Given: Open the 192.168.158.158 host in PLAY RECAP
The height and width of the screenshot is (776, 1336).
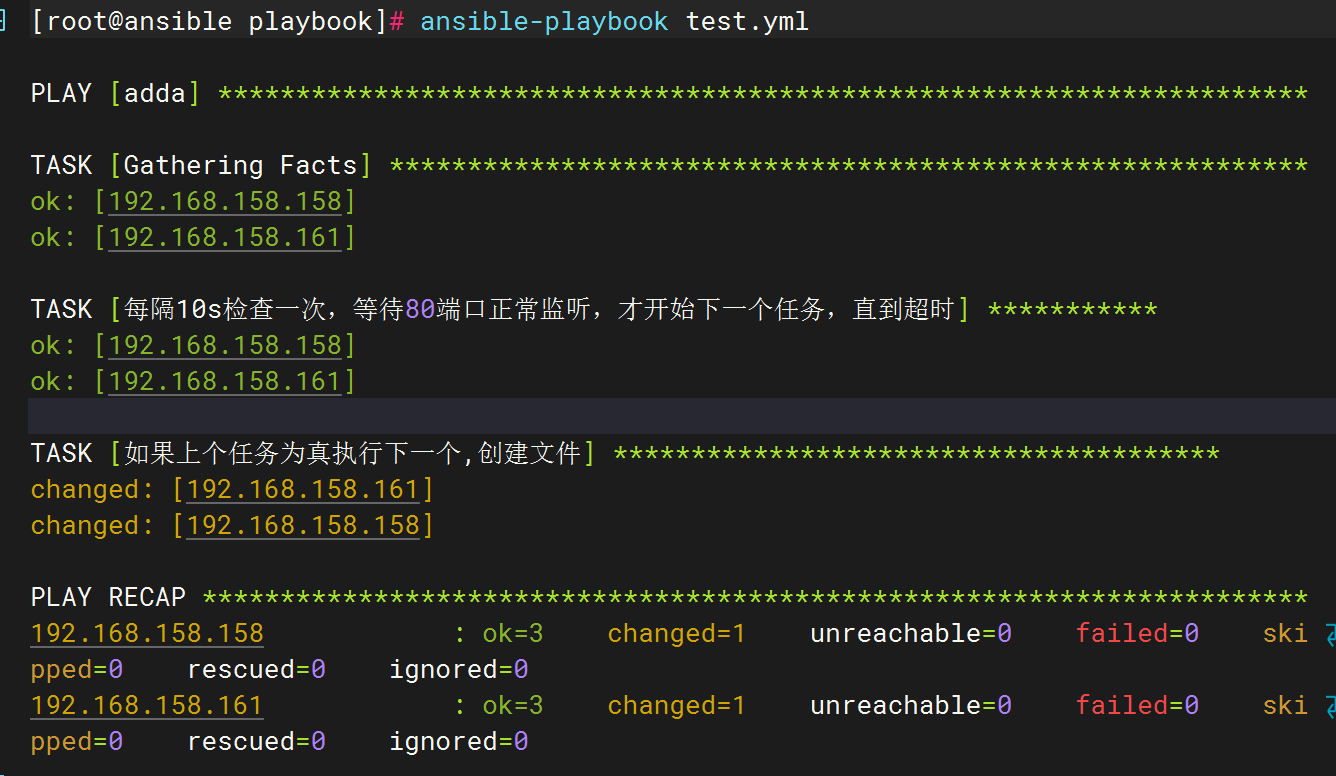Looking at the screenshot, I should (x=147, y=634).
